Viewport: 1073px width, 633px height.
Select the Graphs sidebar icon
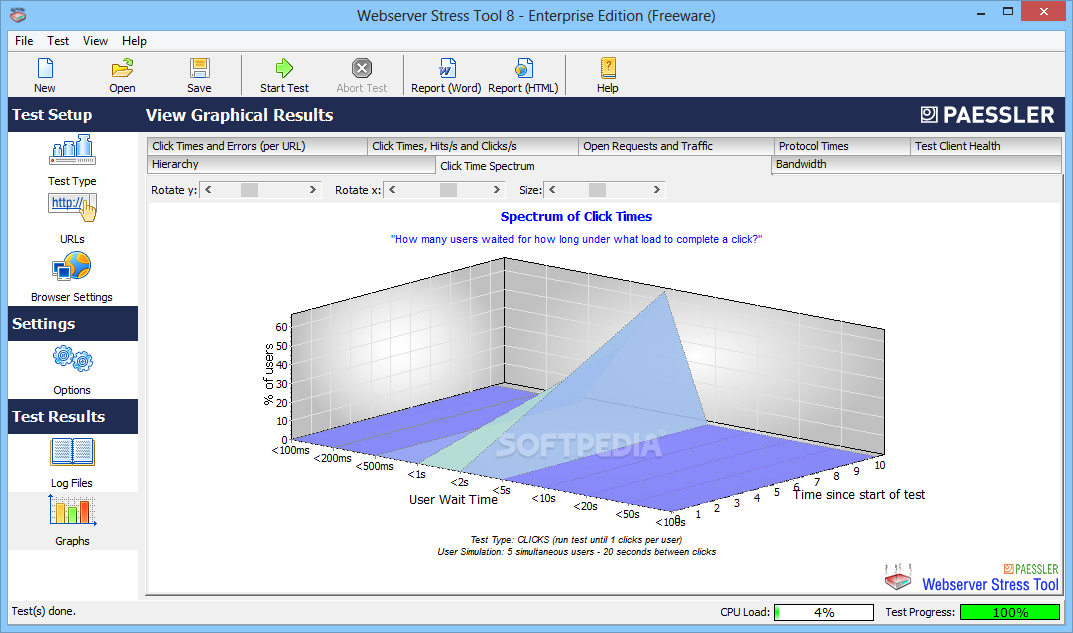73,511
